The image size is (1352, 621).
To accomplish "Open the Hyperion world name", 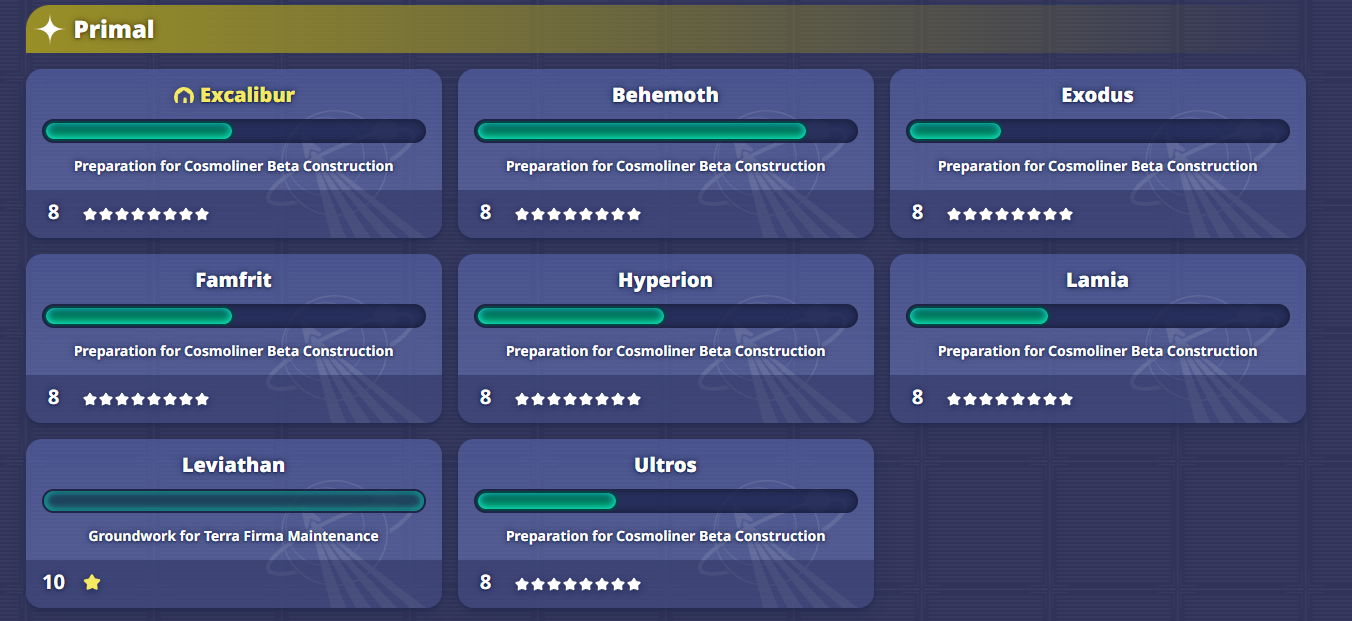I will coord(665,280).
